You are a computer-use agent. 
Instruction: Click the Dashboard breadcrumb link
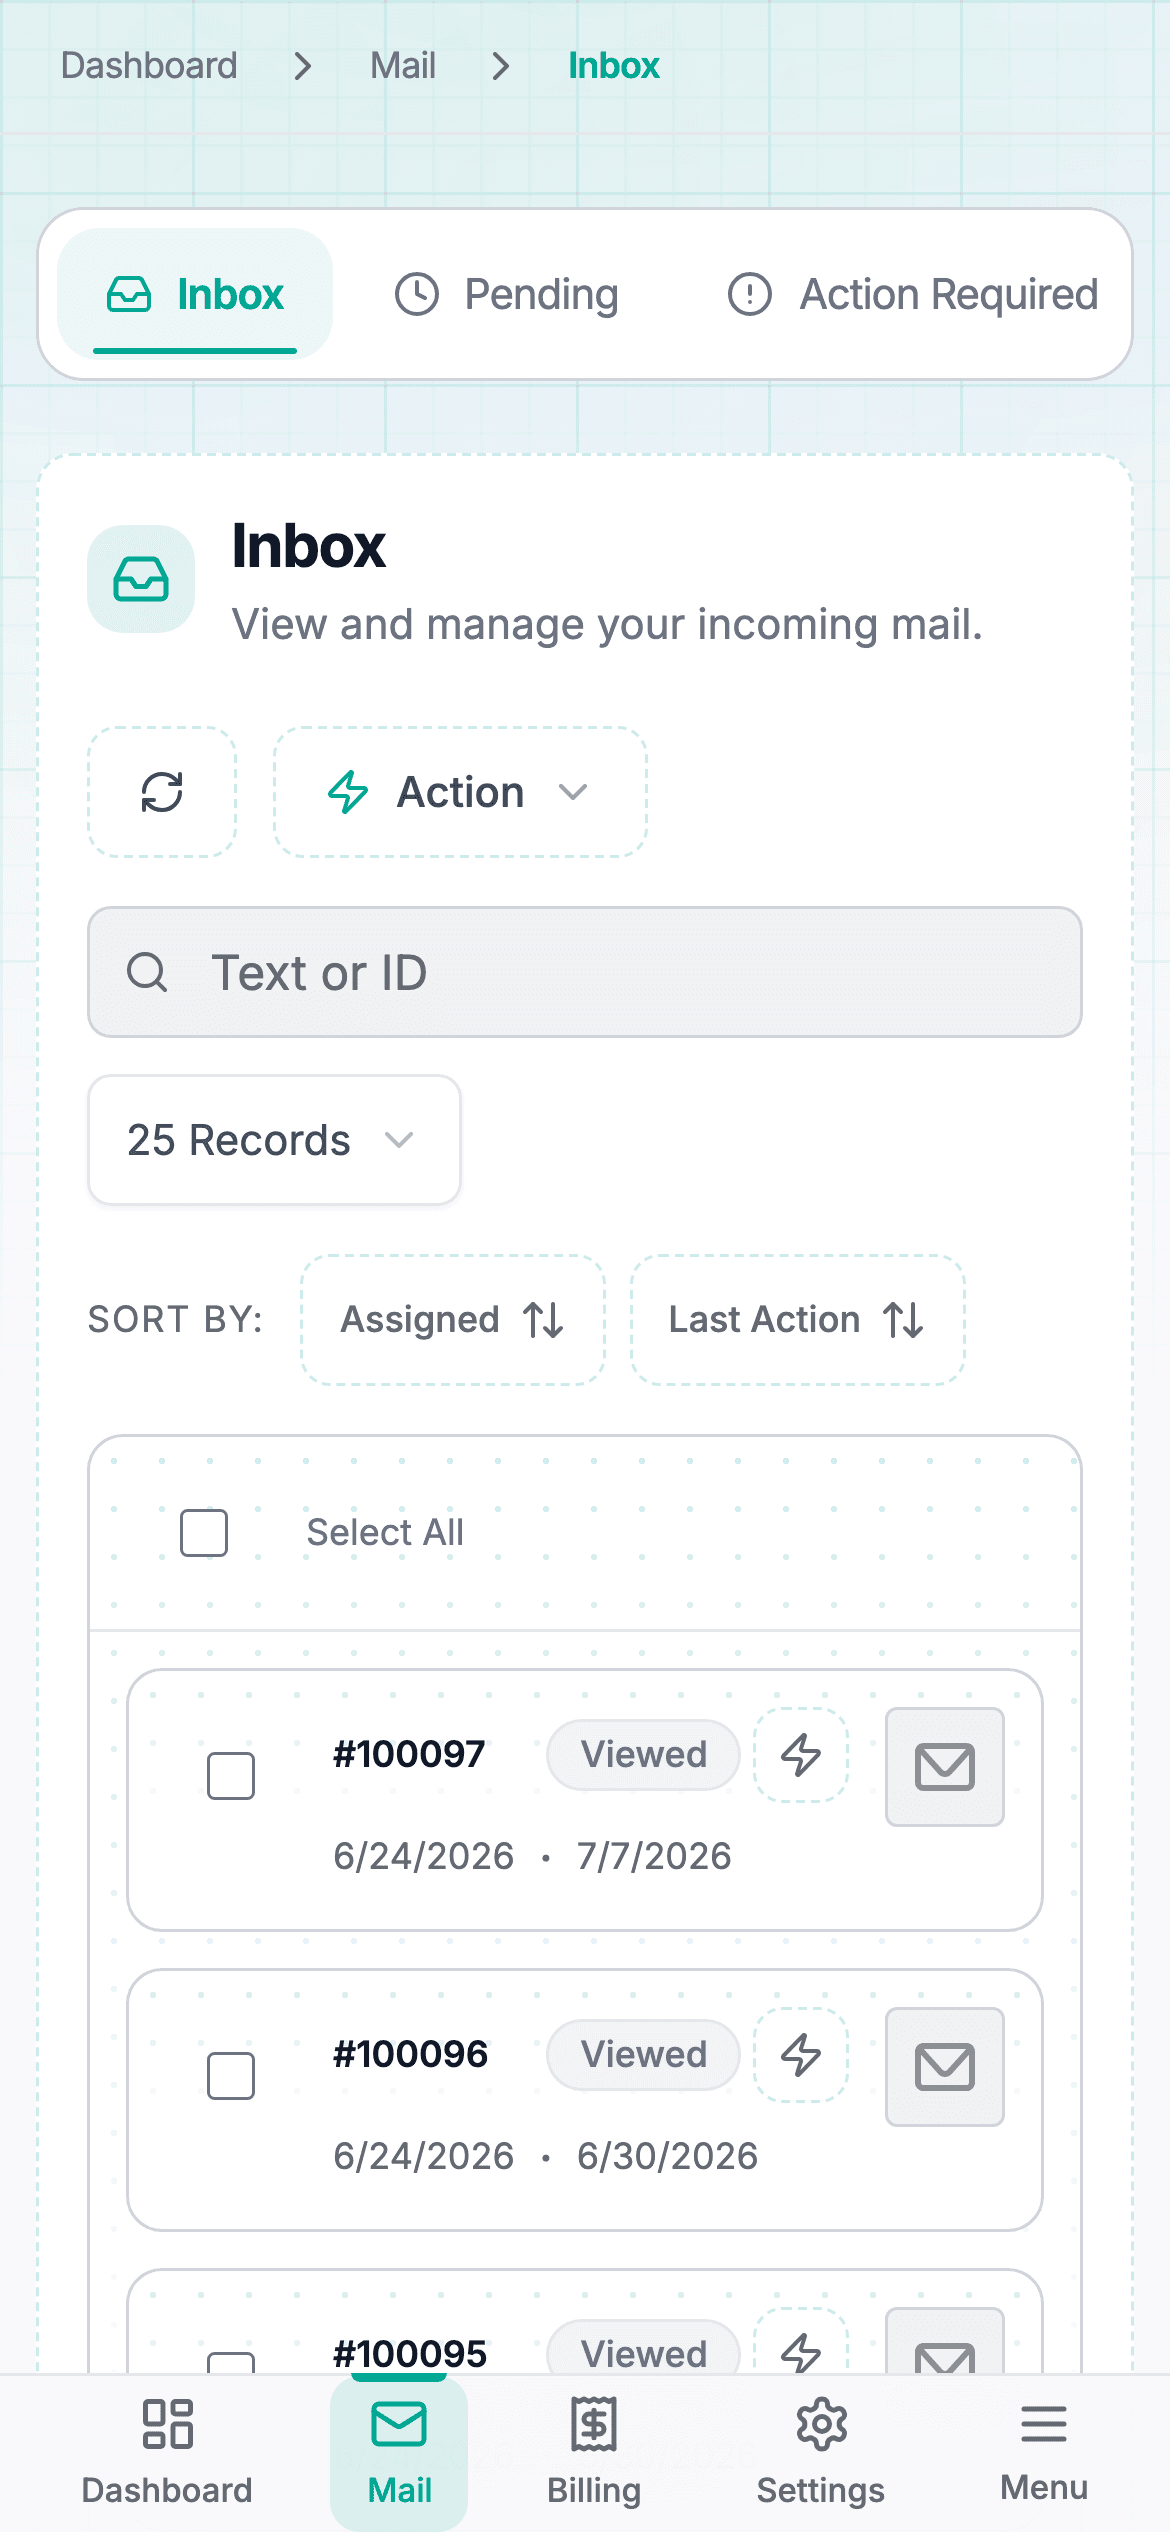coord(149,66)
